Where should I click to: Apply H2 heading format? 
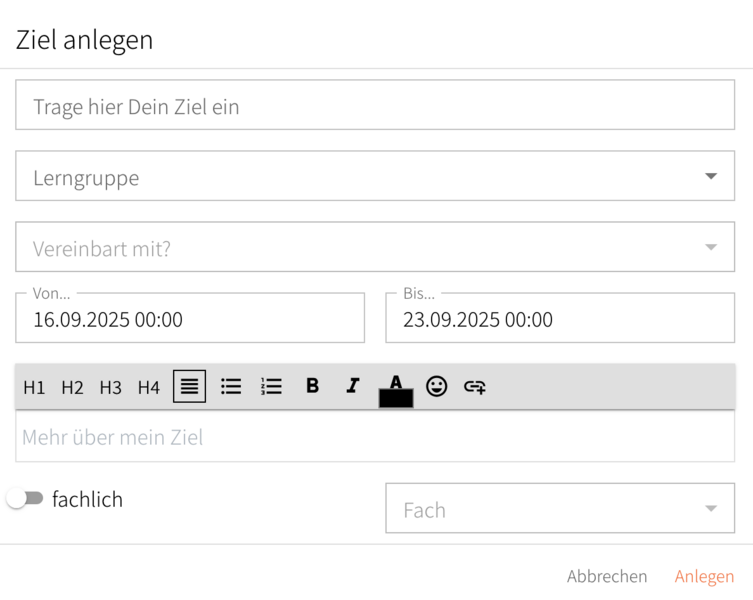[72, 387]
